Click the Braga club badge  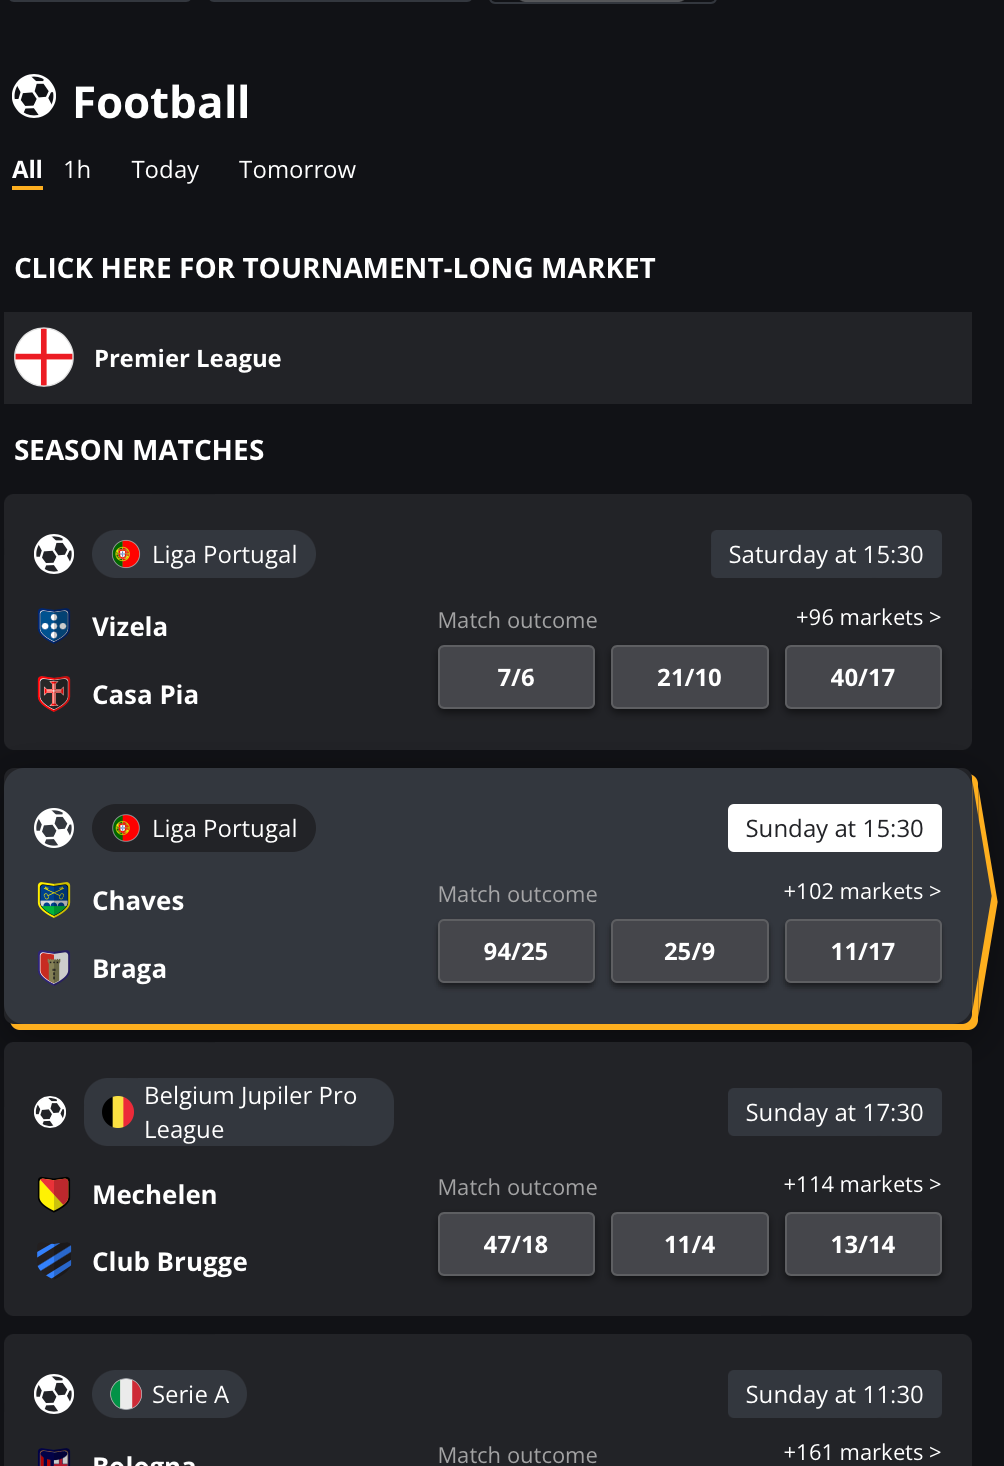54,967
